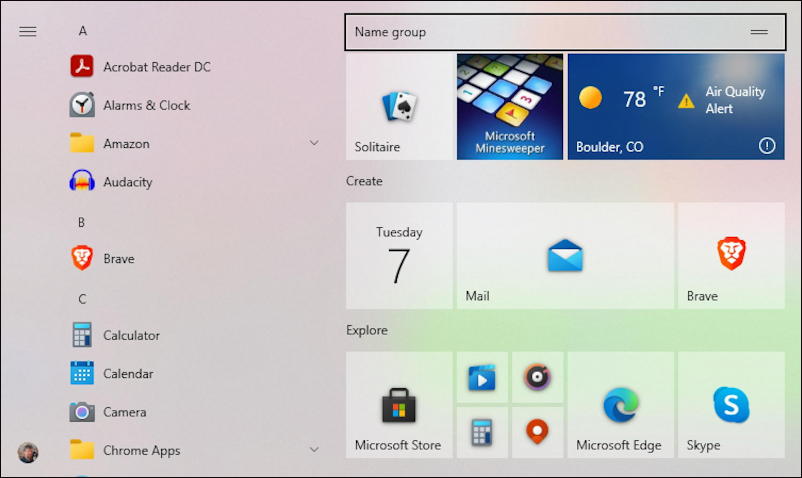
Task: Click the Chrome Apps folder icon
Action: pos(82,450)
